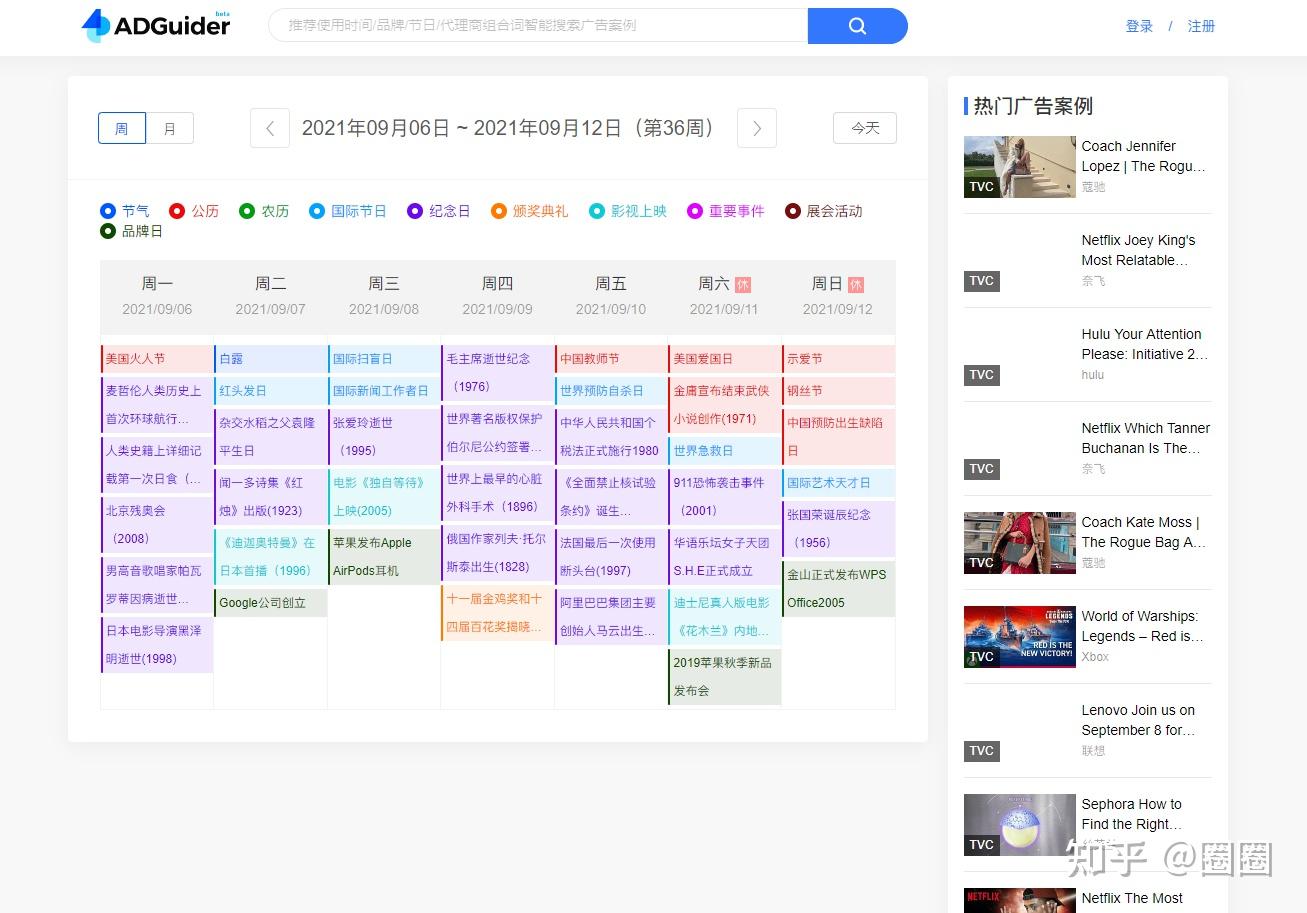Open Coach Jennifer Lopez ad thumbnail
The width and height of the screenshot is (1307, 913).
[x=1020, y=167]
